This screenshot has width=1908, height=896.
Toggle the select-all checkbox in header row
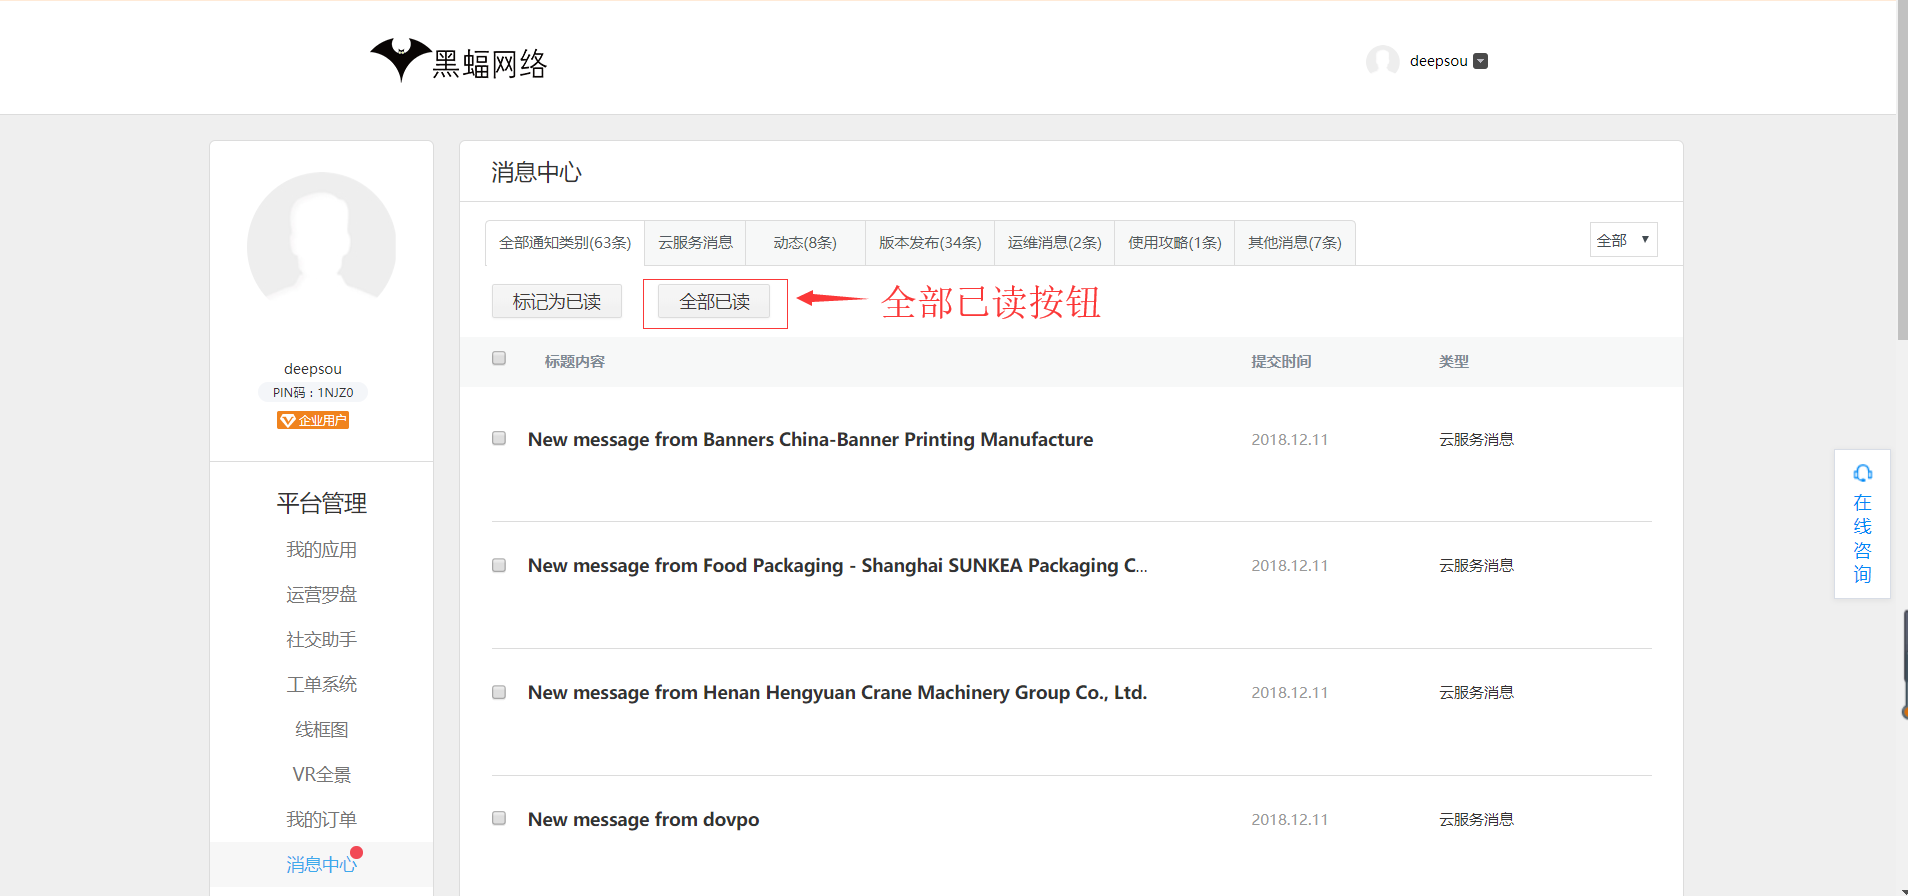click(499, 359)
